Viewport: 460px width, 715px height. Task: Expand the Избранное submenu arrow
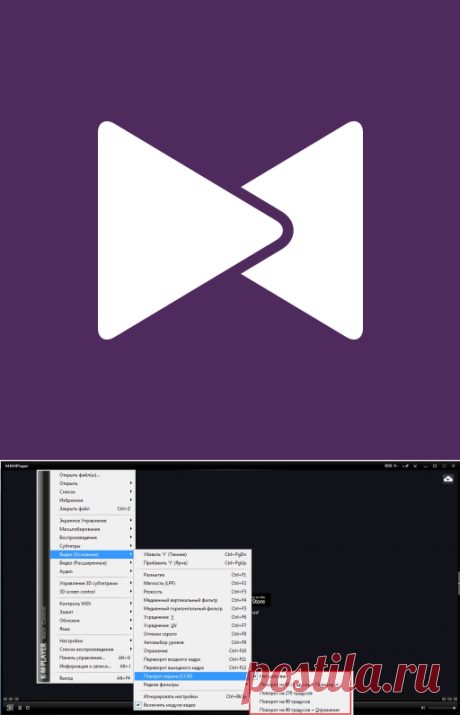pos(131,500)
